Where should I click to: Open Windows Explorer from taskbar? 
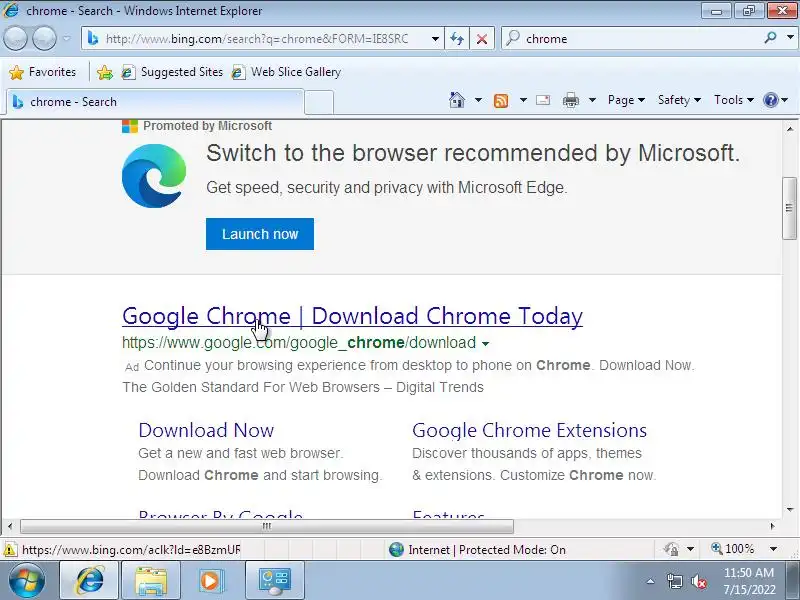pyautogui.click(x=151, y=581)
